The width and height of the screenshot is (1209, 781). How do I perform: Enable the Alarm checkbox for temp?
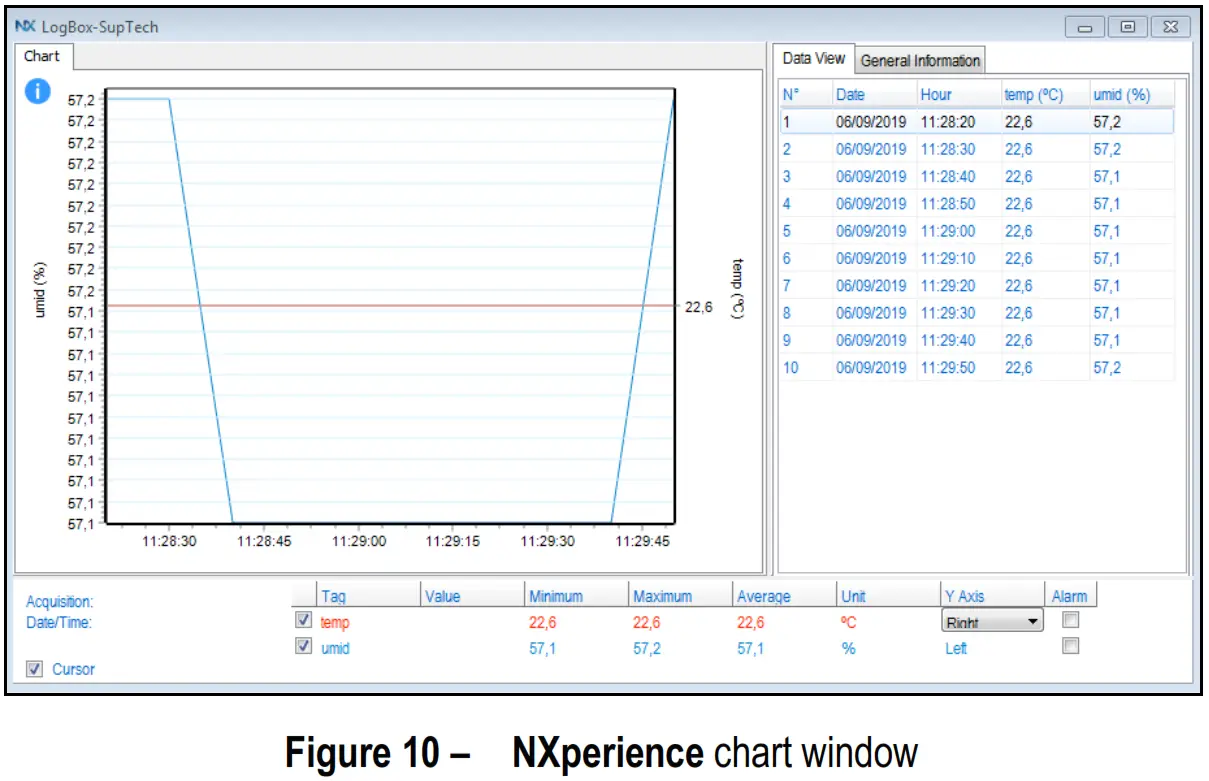click(x=1070, y=621)
